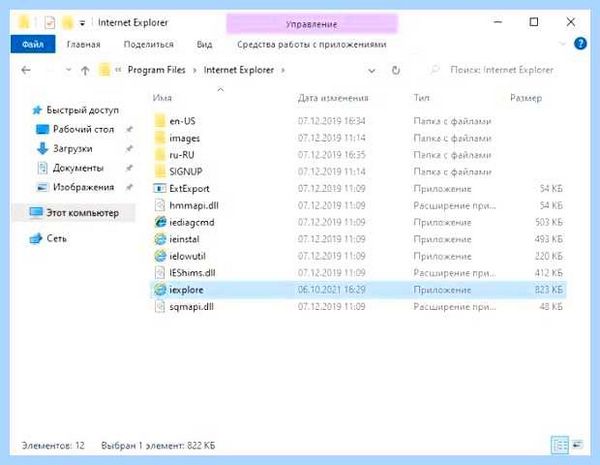Click Internet Explorer in the address path
The width and height of the screenshot is (600, 465).
point(239,70)
